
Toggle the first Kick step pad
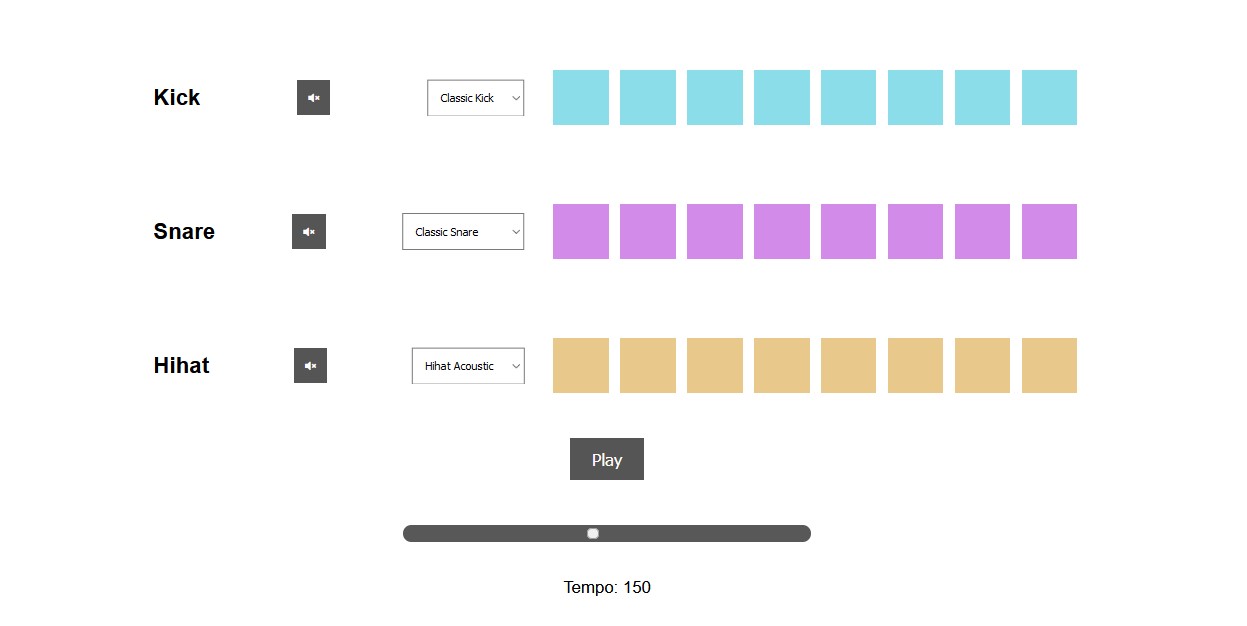[x=581, y=98]
